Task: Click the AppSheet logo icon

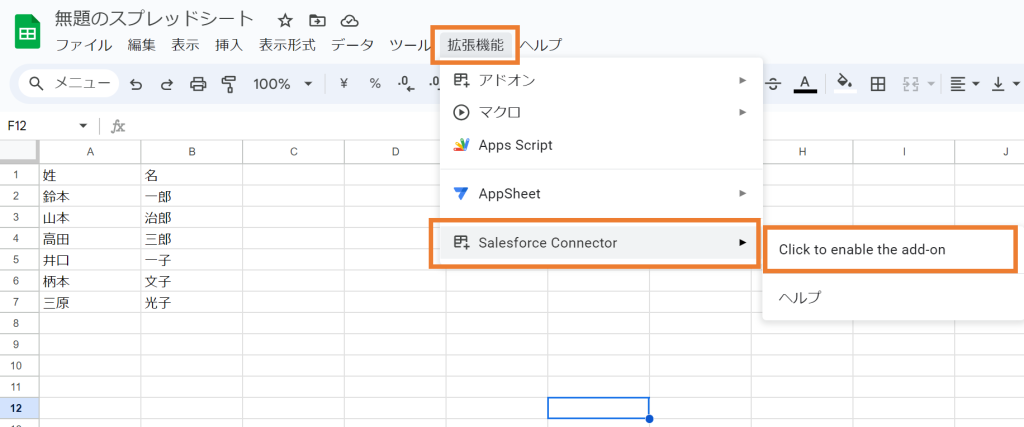Action: pyautogui.click(x=461, y=194)
